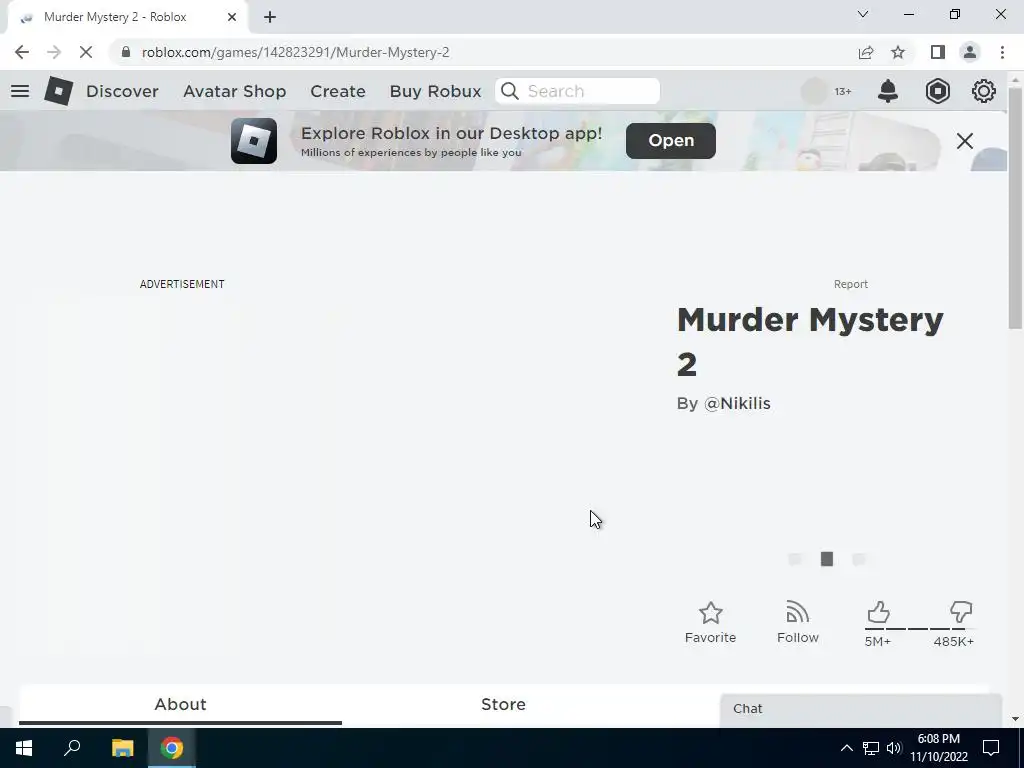Viewport: 1024px width, 768px height.
Task: Open the Create menu item
Action: (338, 91)
